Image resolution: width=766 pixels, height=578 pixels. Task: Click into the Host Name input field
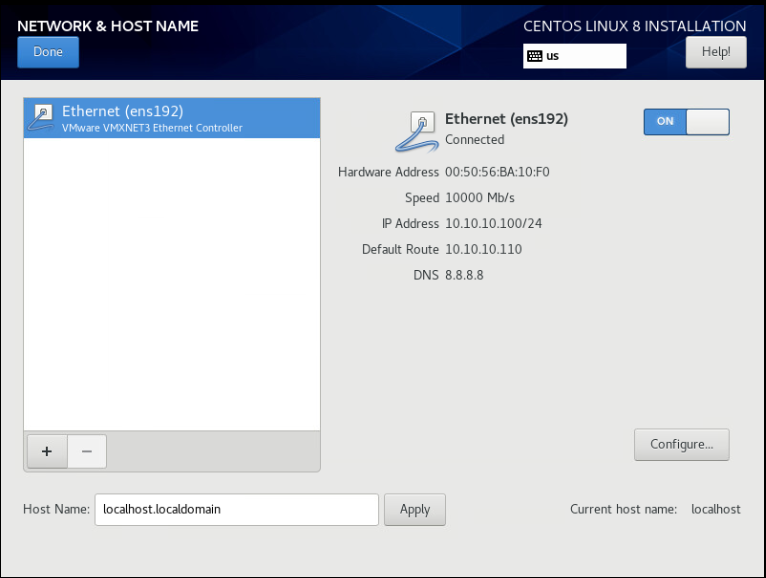tap(236, 510)
